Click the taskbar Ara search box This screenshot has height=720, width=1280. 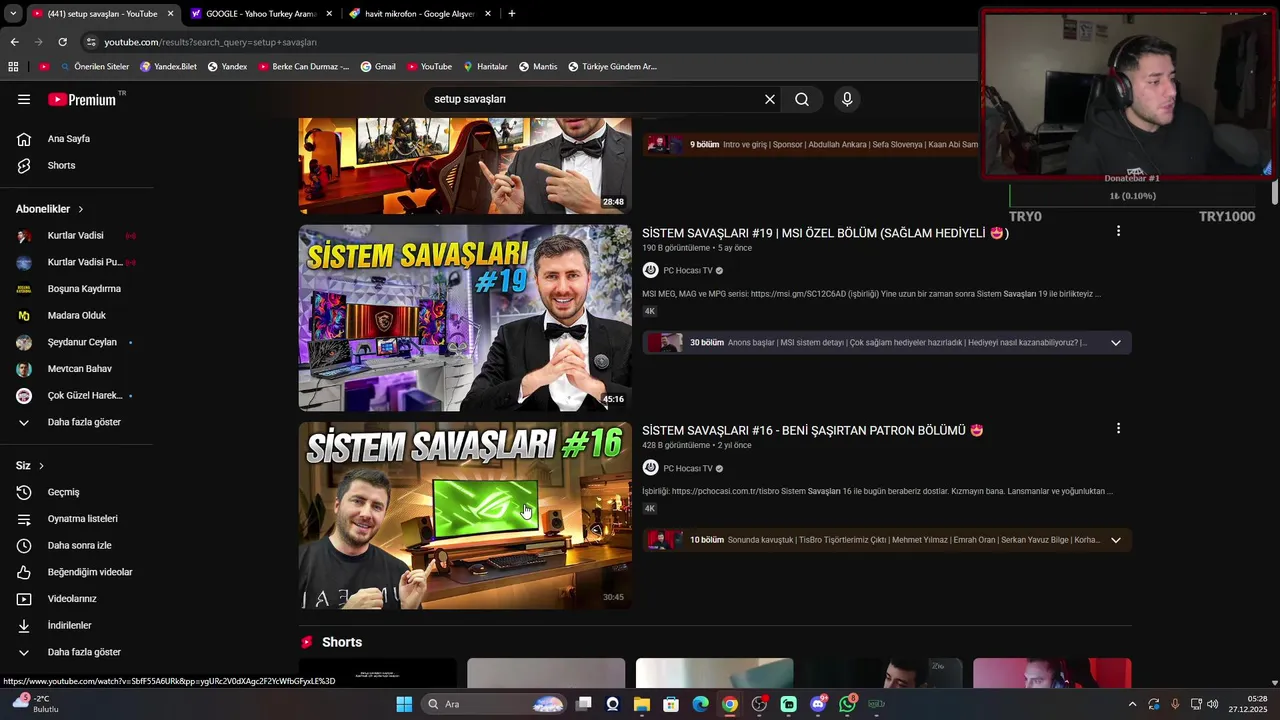(494, 704)
